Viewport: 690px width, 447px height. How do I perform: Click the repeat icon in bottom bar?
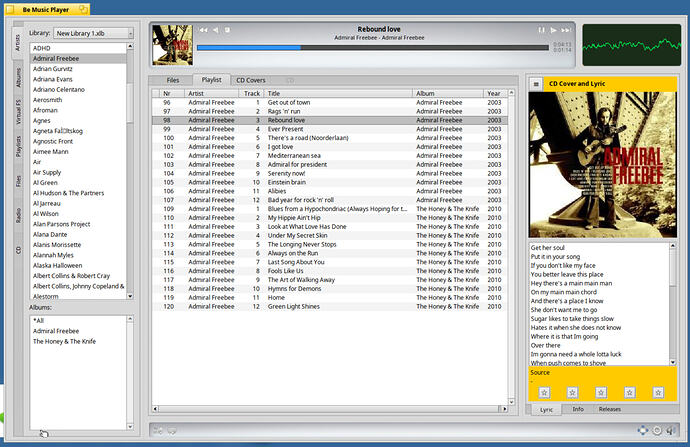pyautogui.click(x=172, y=431)
